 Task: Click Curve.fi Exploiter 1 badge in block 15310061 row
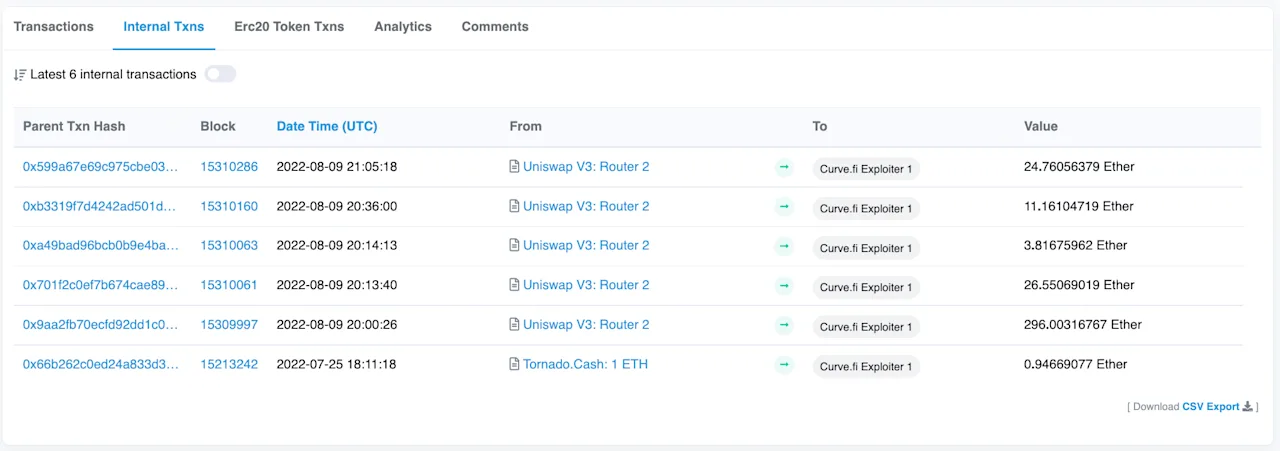pos(866,287)
